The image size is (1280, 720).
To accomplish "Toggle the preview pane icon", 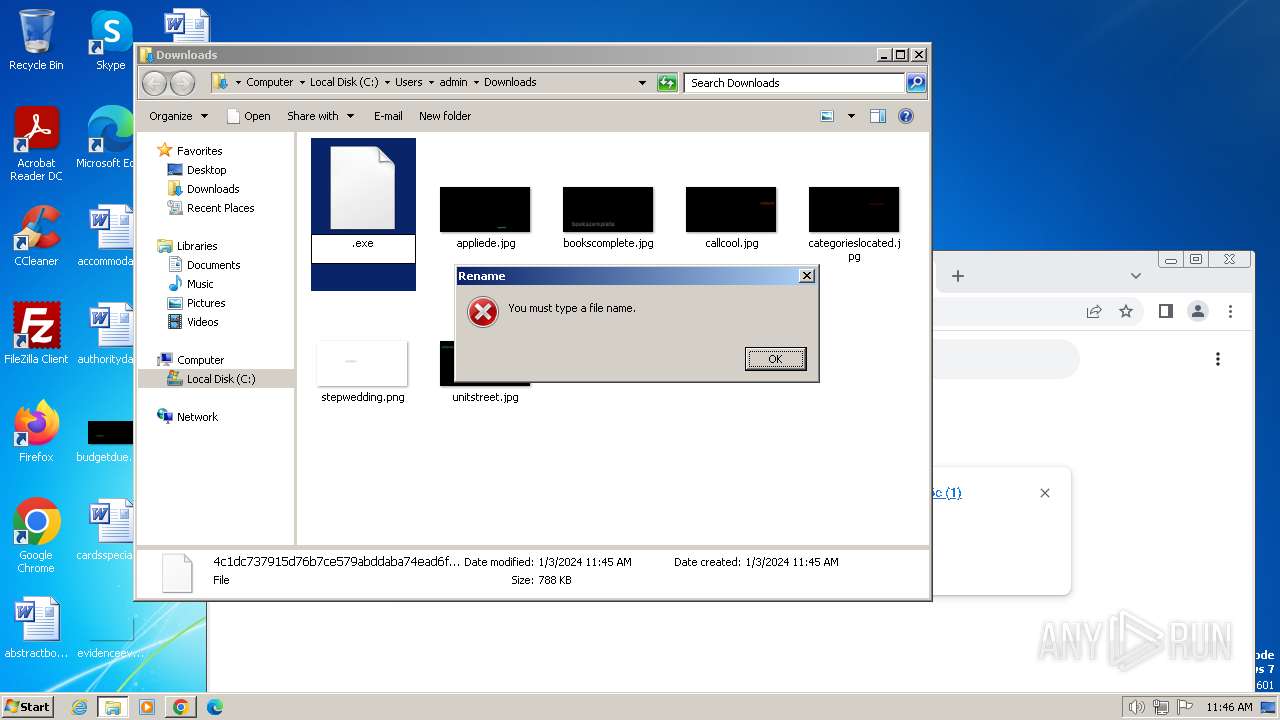I will tap(878, 116).
